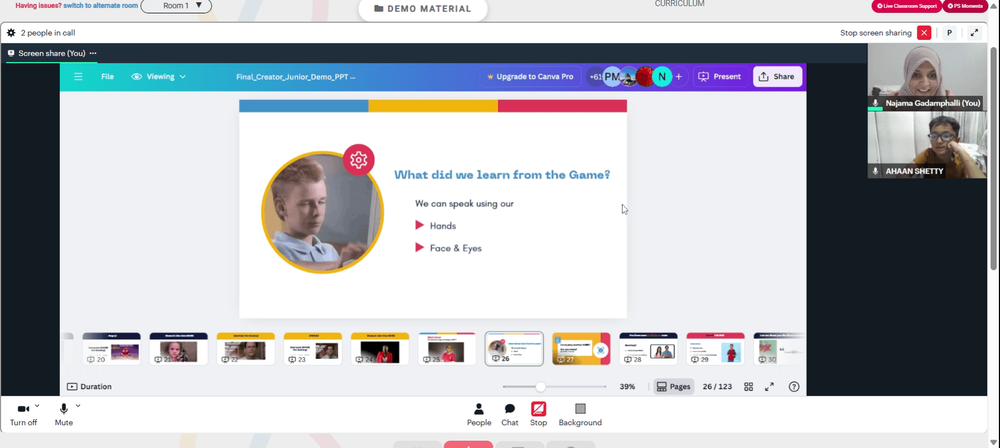Click the Share button

tap(777, 77)
